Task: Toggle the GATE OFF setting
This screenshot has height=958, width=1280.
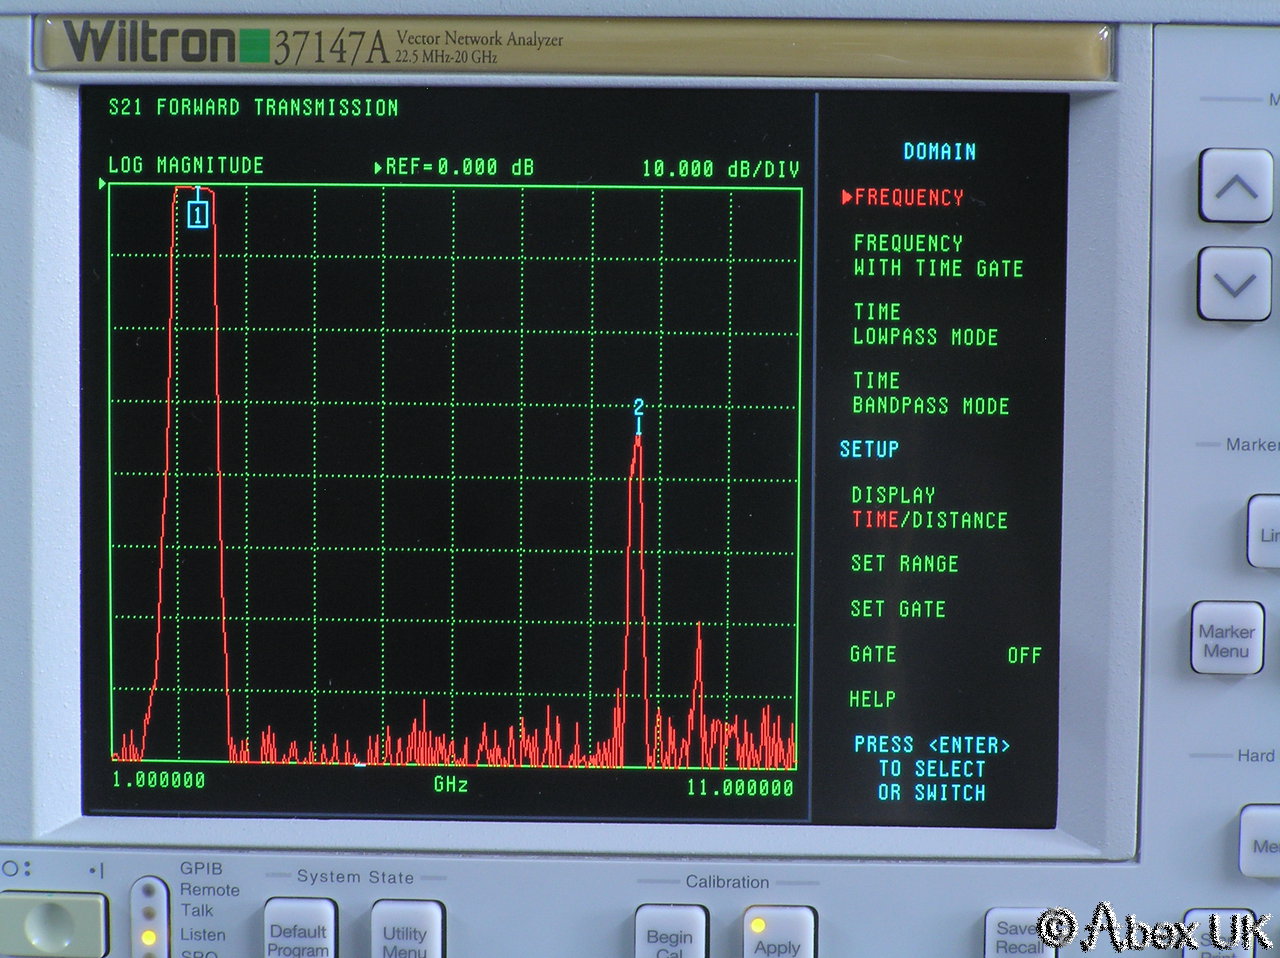Action: pyautogui.click(x=944, y=655)
